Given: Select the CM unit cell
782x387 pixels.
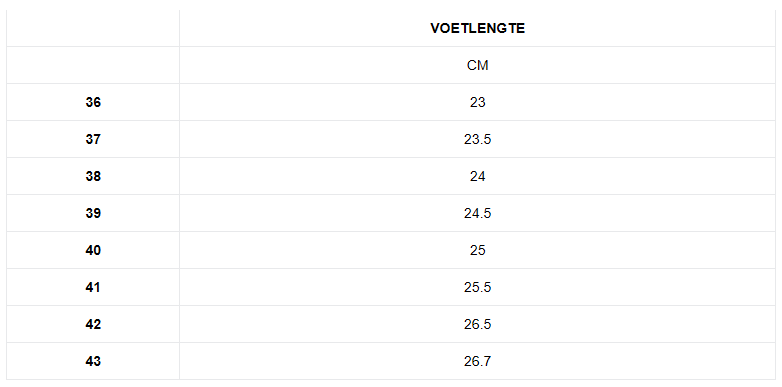Looking at the screenshot, I should click(x=477, y=65).
